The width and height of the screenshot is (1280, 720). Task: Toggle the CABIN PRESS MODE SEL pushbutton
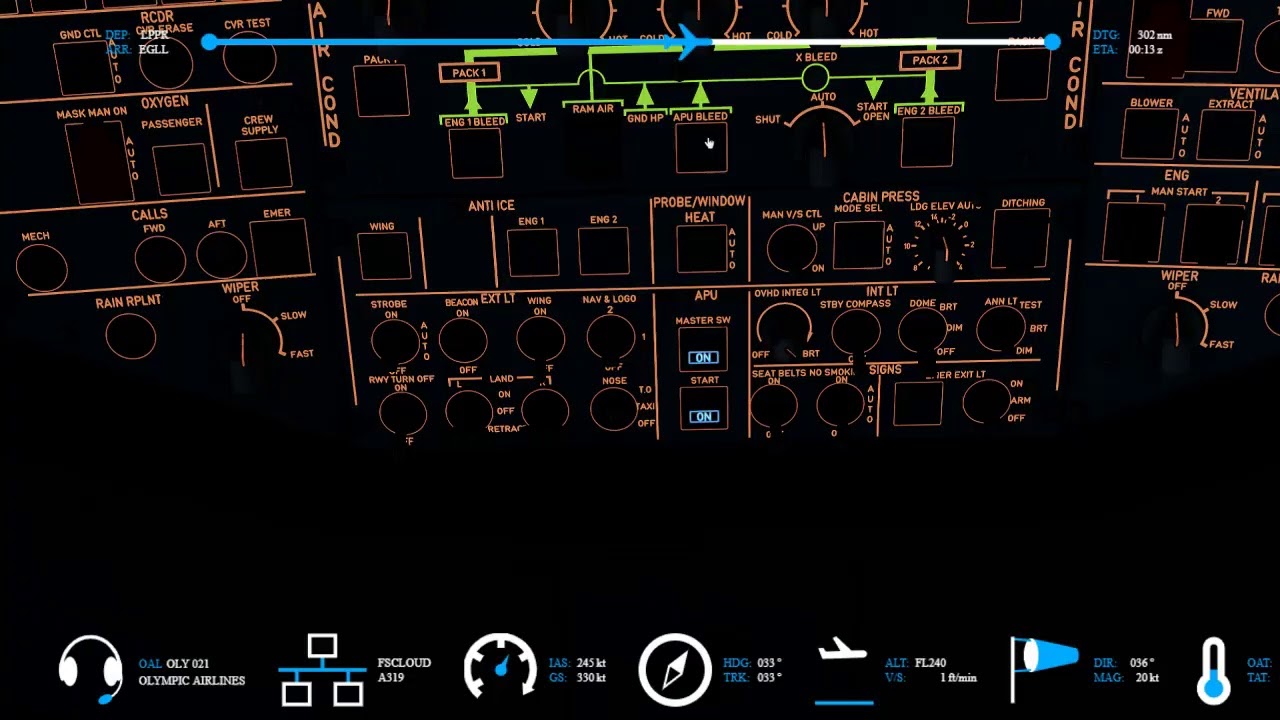pos(859,245)
